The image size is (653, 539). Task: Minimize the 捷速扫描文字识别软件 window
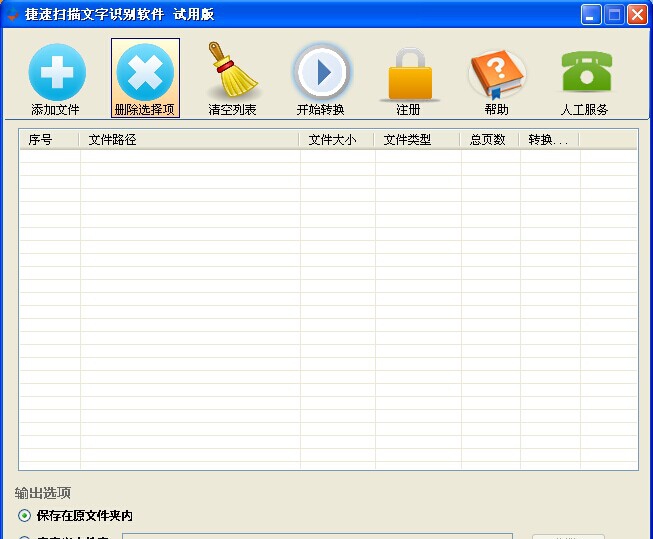point(591,15)
